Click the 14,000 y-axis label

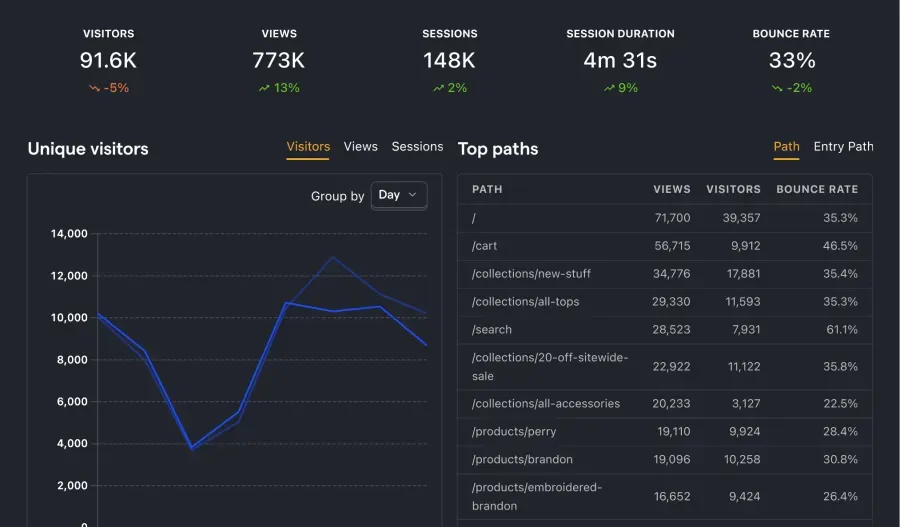click(69, 234)
